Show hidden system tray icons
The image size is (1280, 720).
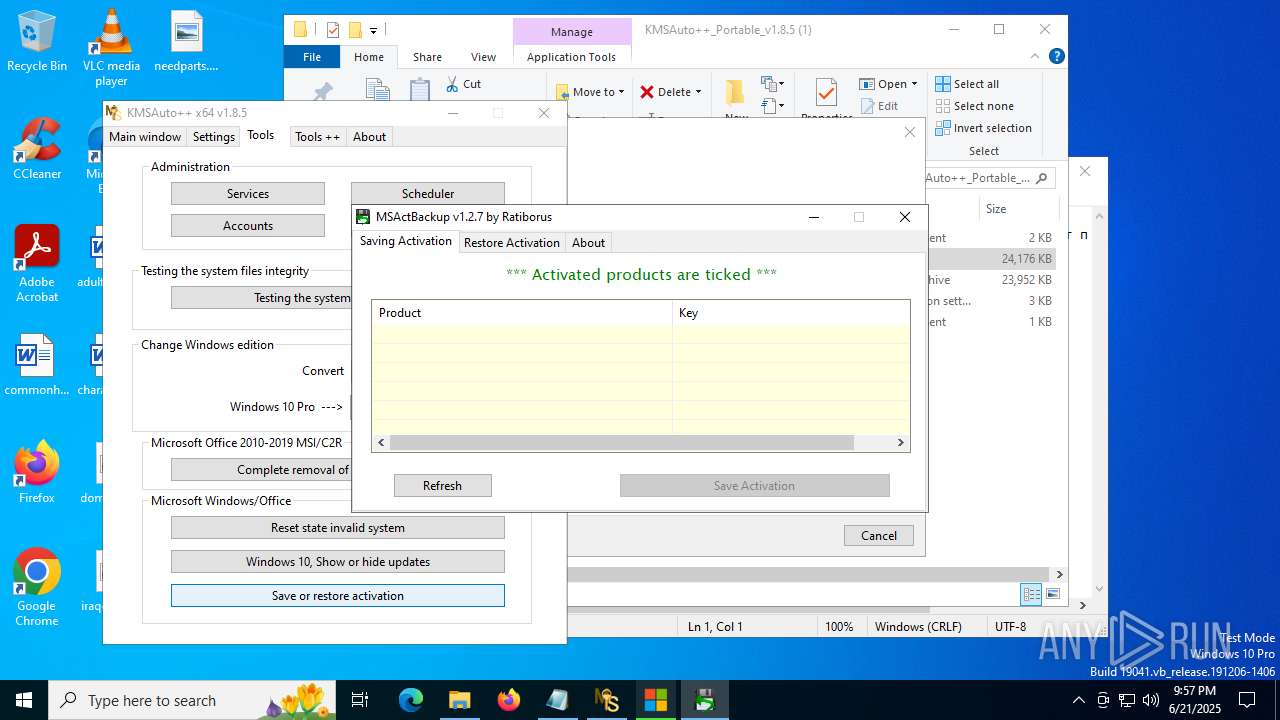(1078, 700)
